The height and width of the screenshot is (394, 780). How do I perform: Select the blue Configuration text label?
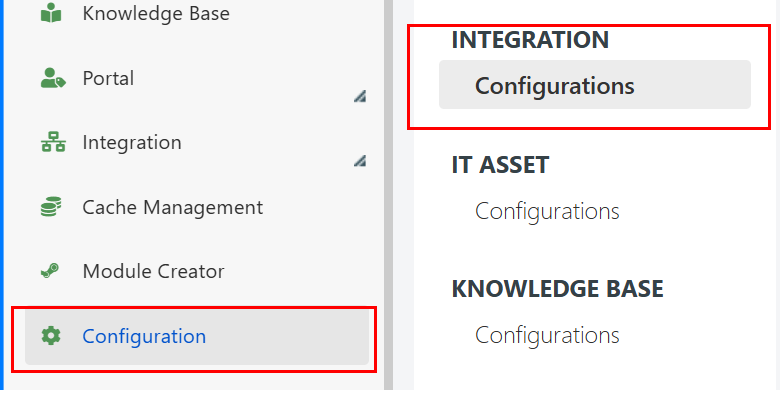pyautogui.click(x=144, y=336)
